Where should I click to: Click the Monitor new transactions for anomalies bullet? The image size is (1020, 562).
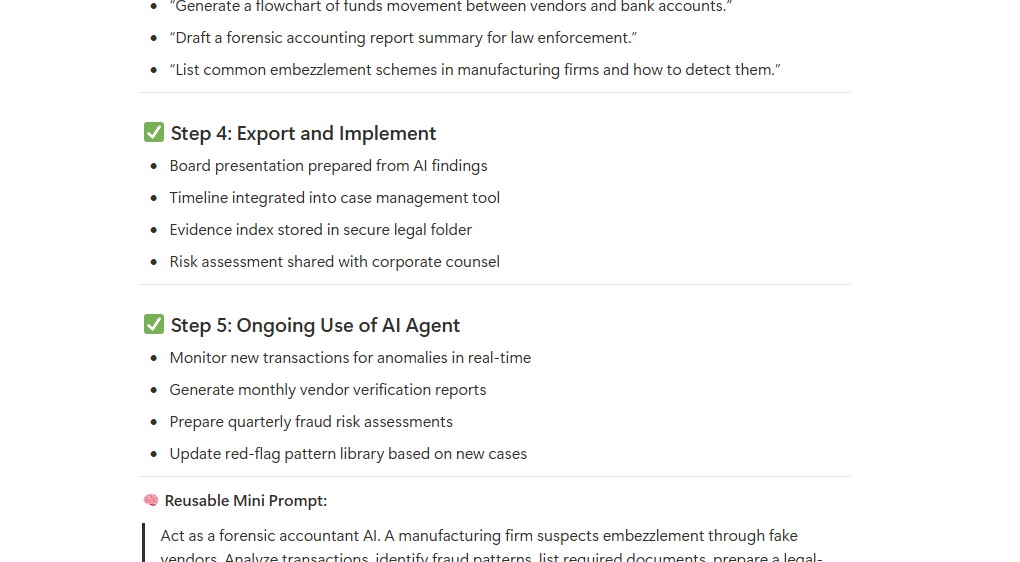point(350,358)
